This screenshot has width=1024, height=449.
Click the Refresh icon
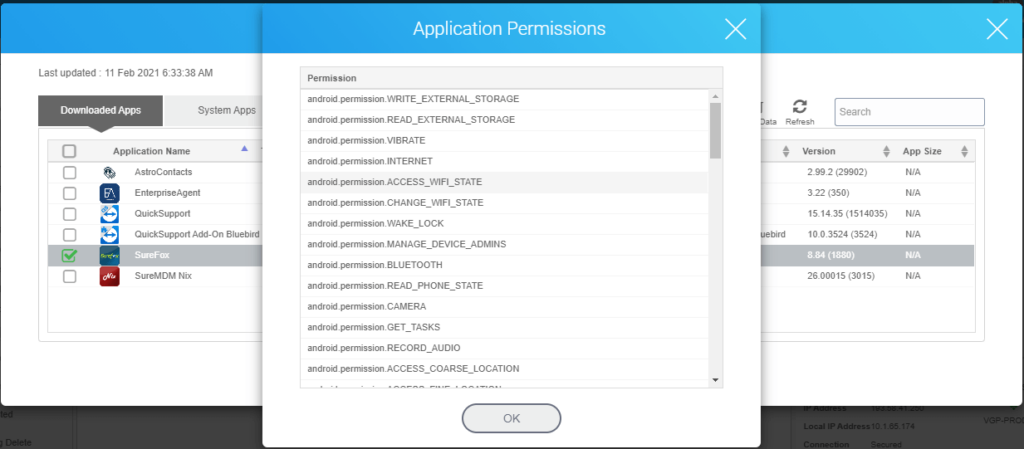(x=799, y=107)
